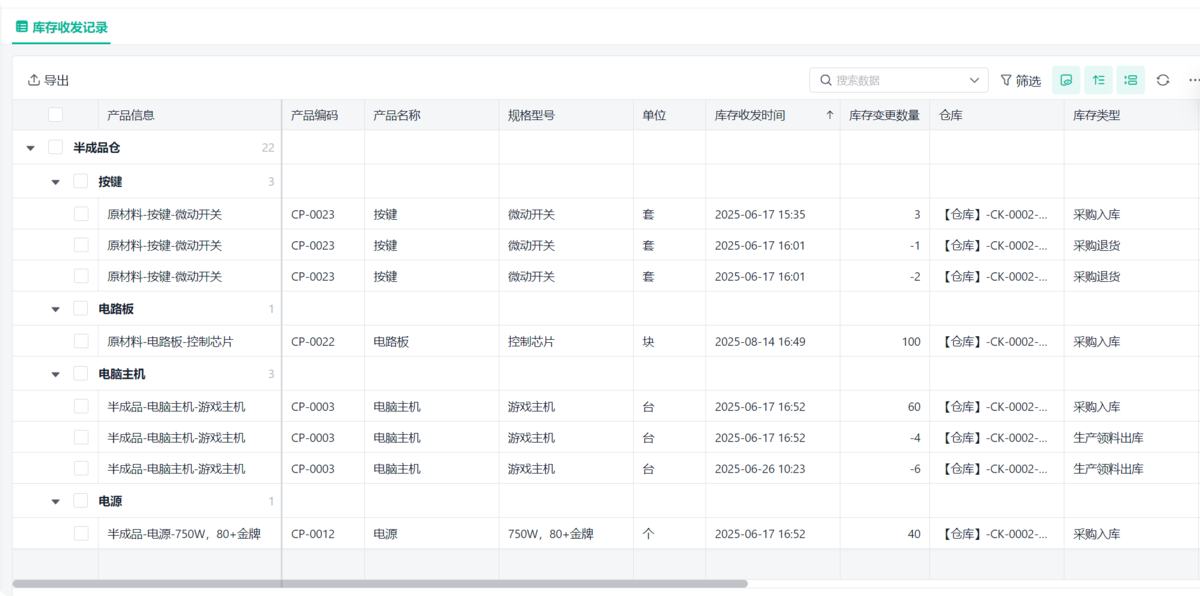Collapse the 按键 subgroup
This screenshot has height=596, width=1200.
pyautogui.click(x=56, y=182)
